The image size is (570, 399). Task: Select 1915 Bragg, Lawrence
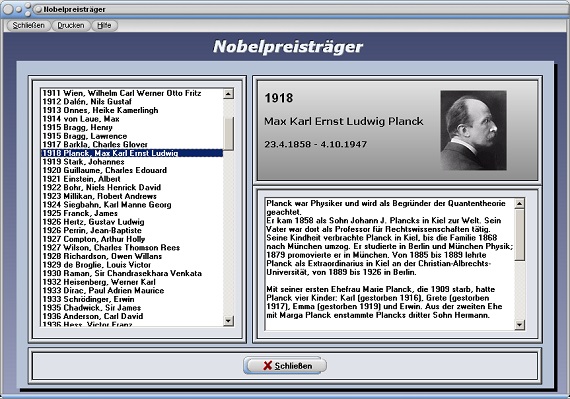[x=132, y=136]
